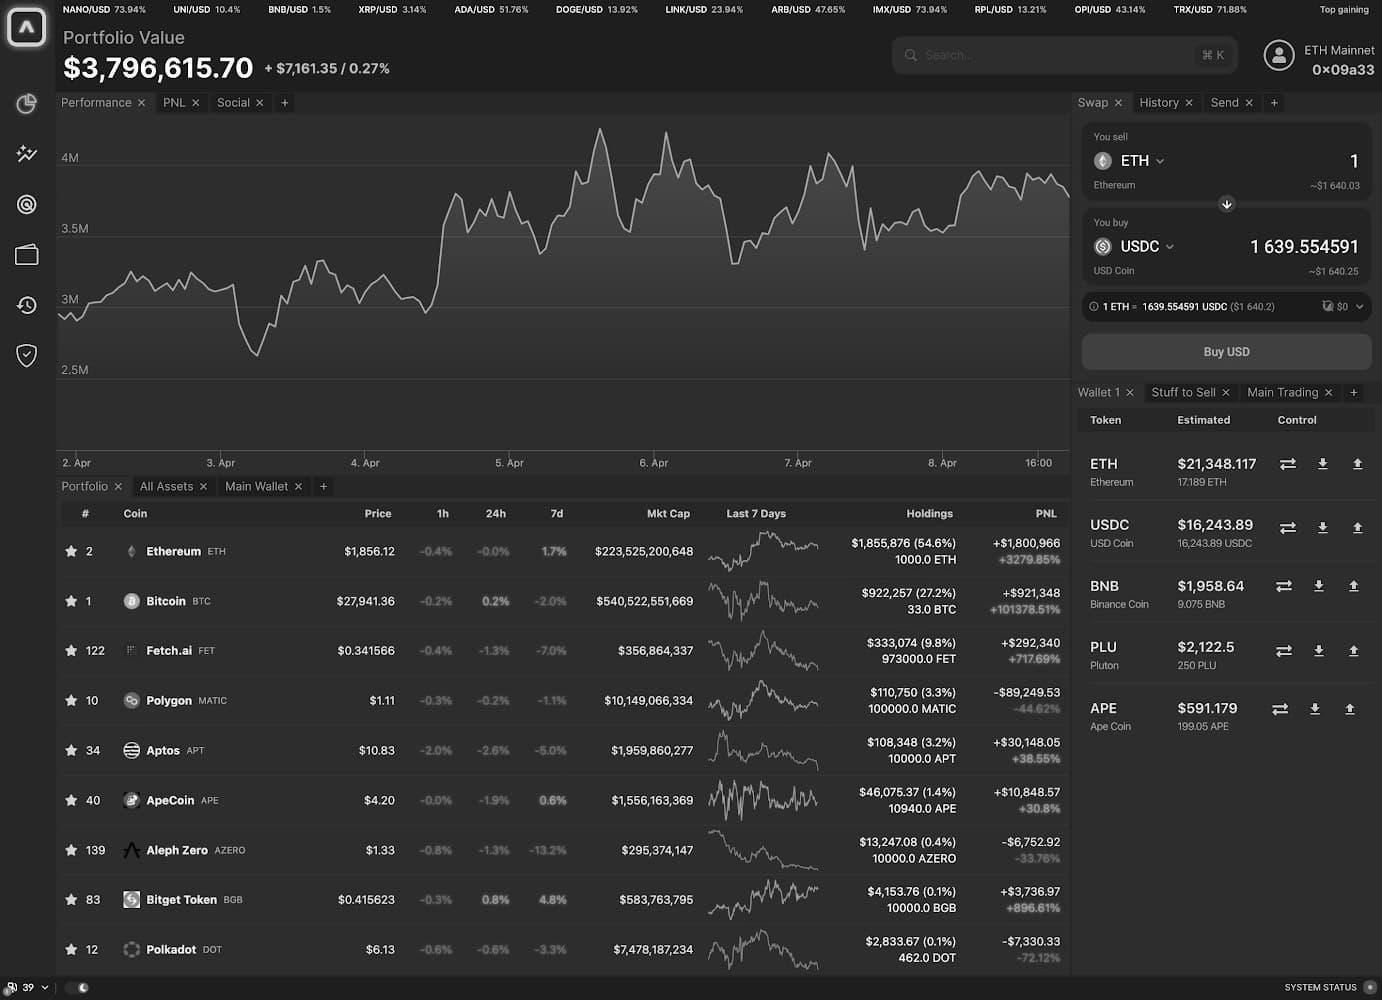
Task: Add a new tab next to Send
Action: [x=1274, y=103]
